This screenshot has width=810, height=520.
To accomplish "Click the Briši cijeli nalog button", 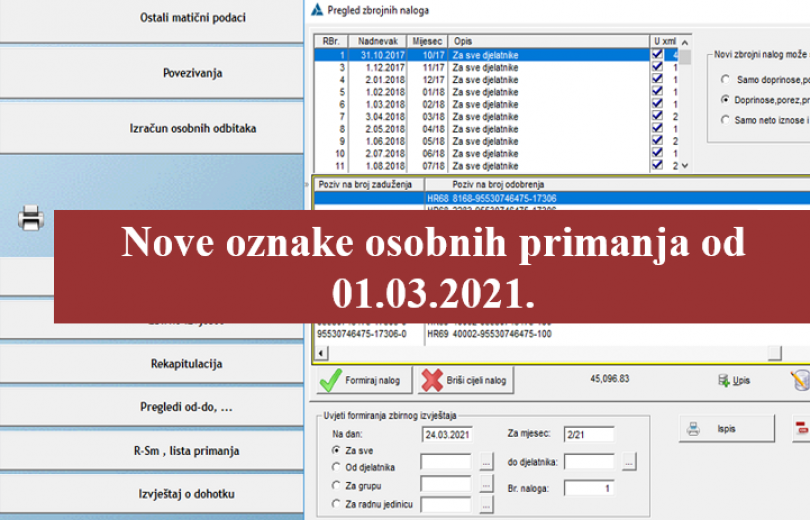I will pyautogui.click(x=465, y=381).
